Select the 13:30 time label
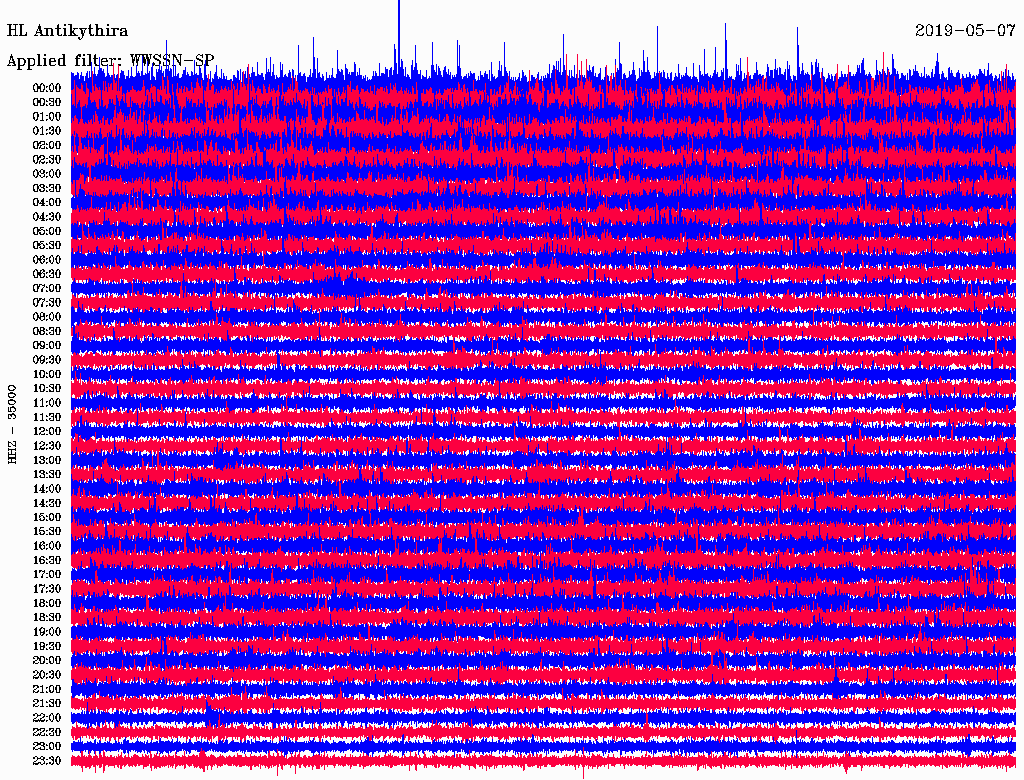 point(46,474)
